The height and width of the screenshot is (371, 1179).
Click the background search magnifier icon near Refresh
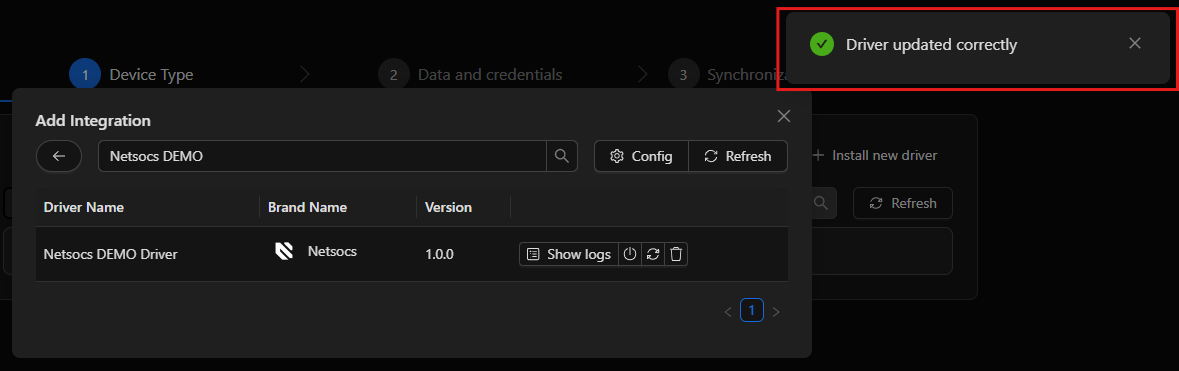pos(821,203)
